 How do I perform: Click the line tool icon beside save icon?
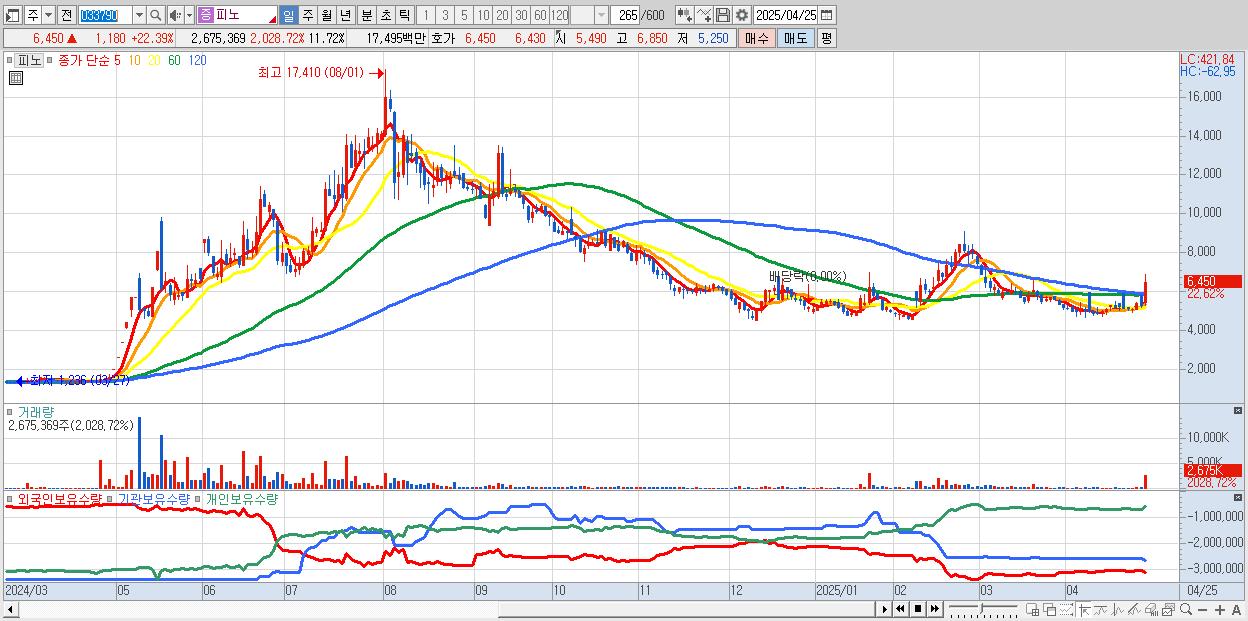click(704, 15)
